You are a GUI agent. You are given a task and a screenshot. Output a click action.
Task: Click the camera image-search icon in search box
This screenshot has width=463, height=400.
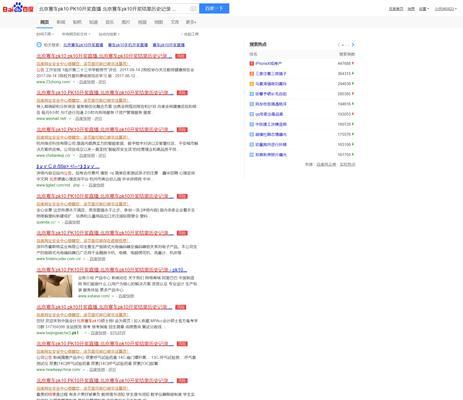click(193, 9)
